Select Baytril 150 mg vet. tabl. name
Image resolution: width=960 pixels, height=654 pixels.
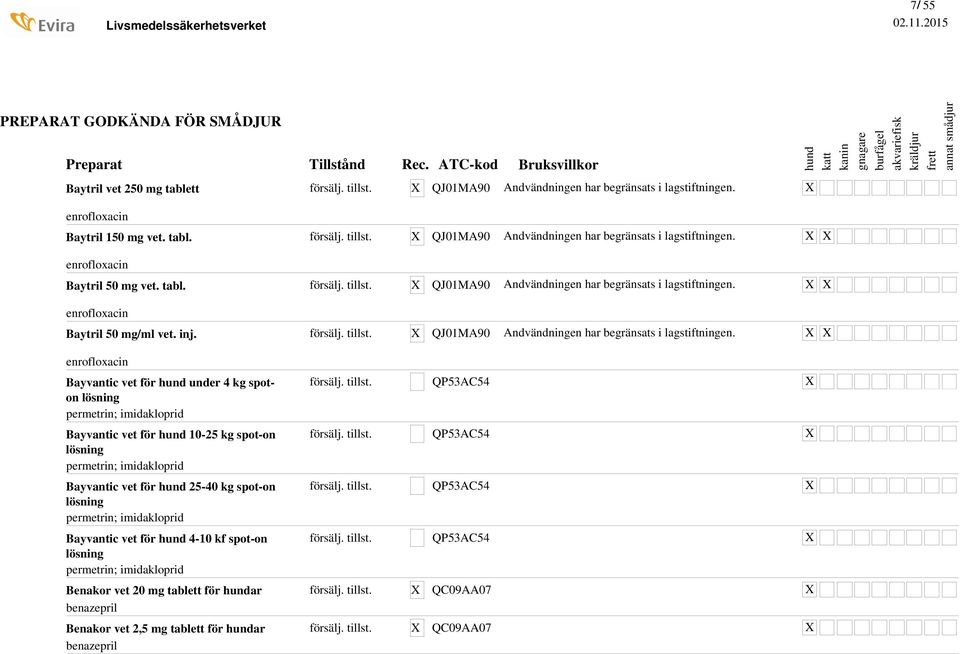(129, 237)
